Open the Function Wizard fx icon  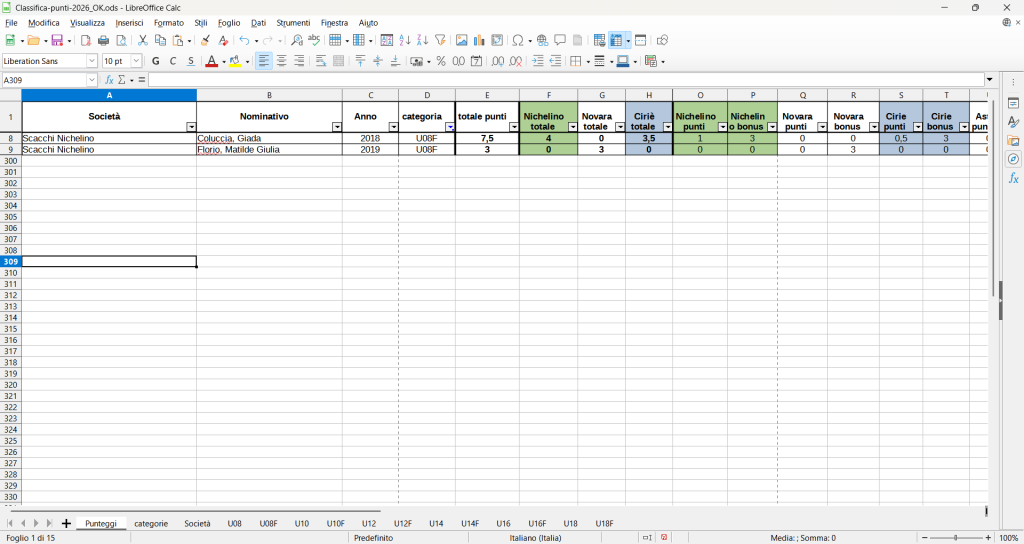point(110,80)
